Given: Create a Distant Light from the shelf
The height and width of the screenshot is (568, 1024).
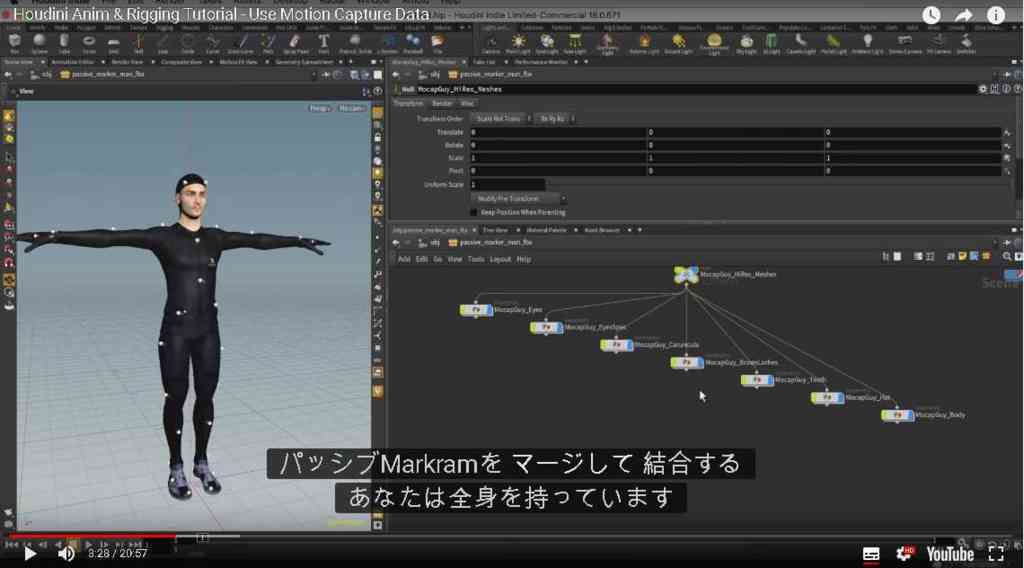Looking at the screenshot, I should 679,44.
